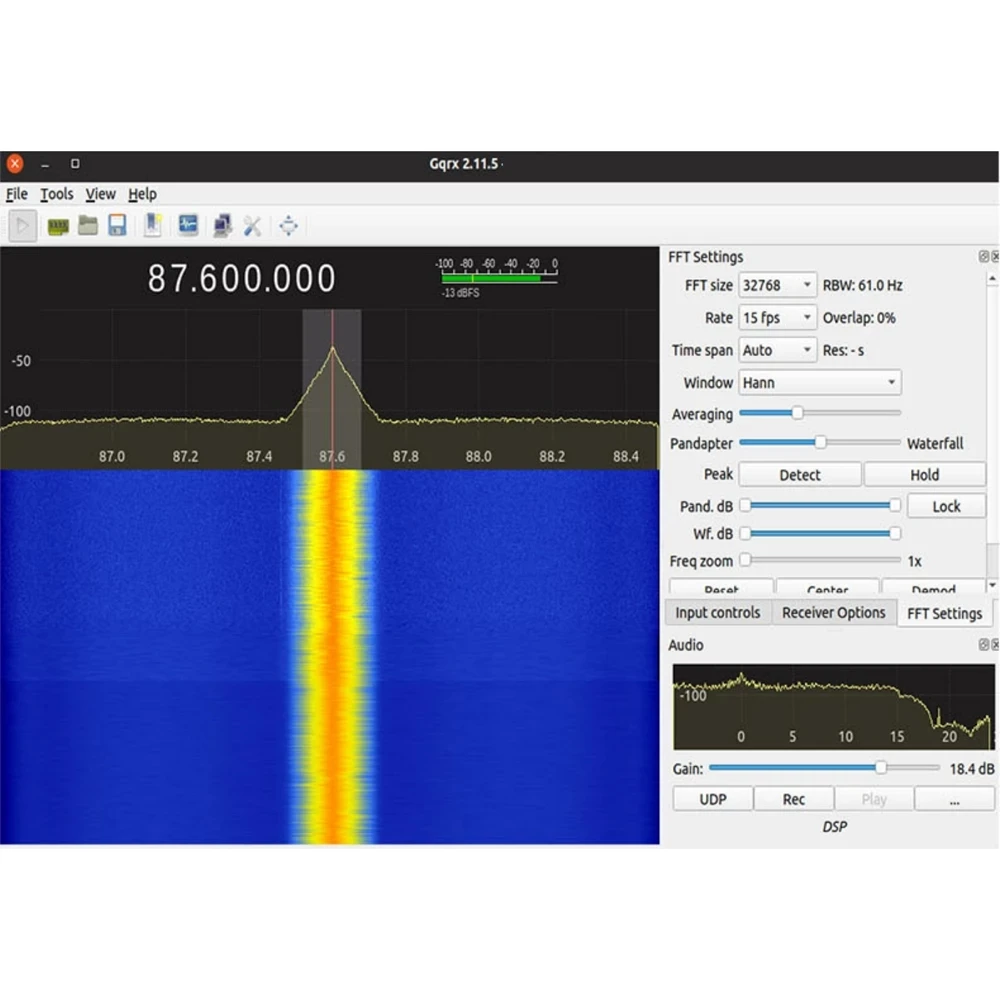Image resolution: width=1000 pixels, height=1000 pixels.
Task: Click the audio Gain slider handle
Action: (x=880, y=768)
